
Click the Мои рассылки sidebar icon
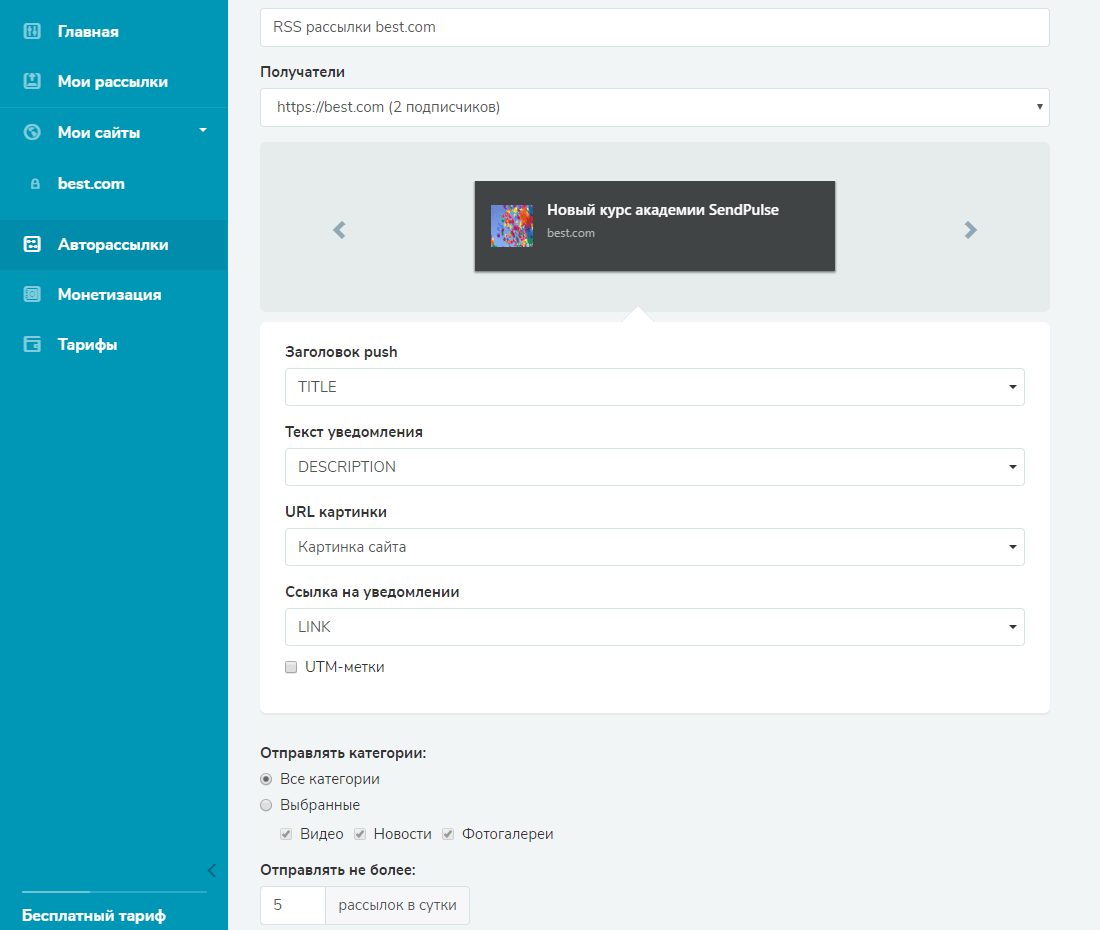(32, 82)
